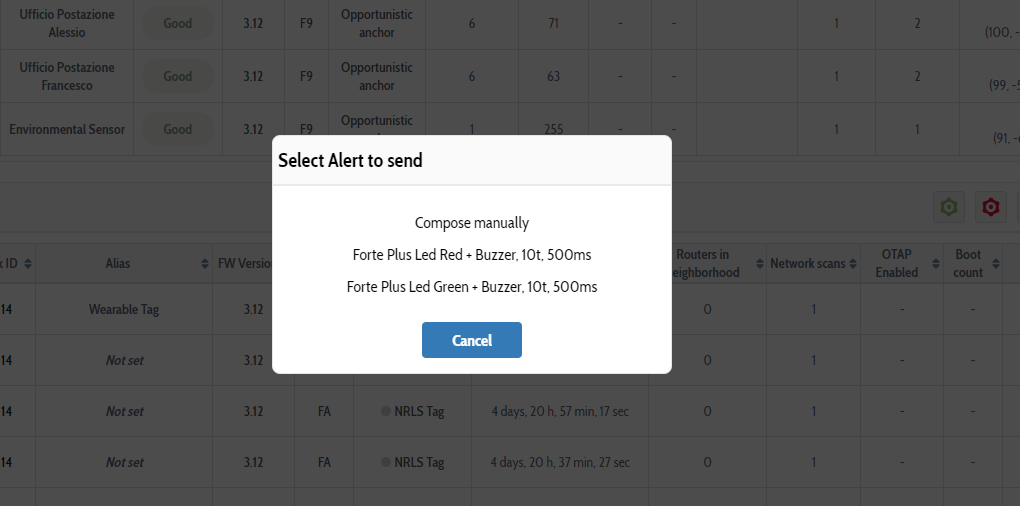Viewport: 1020px width, 506px height.
Task: Click the grey dot beside the 57 min NRLS Tag
Action: click(386, 411)
